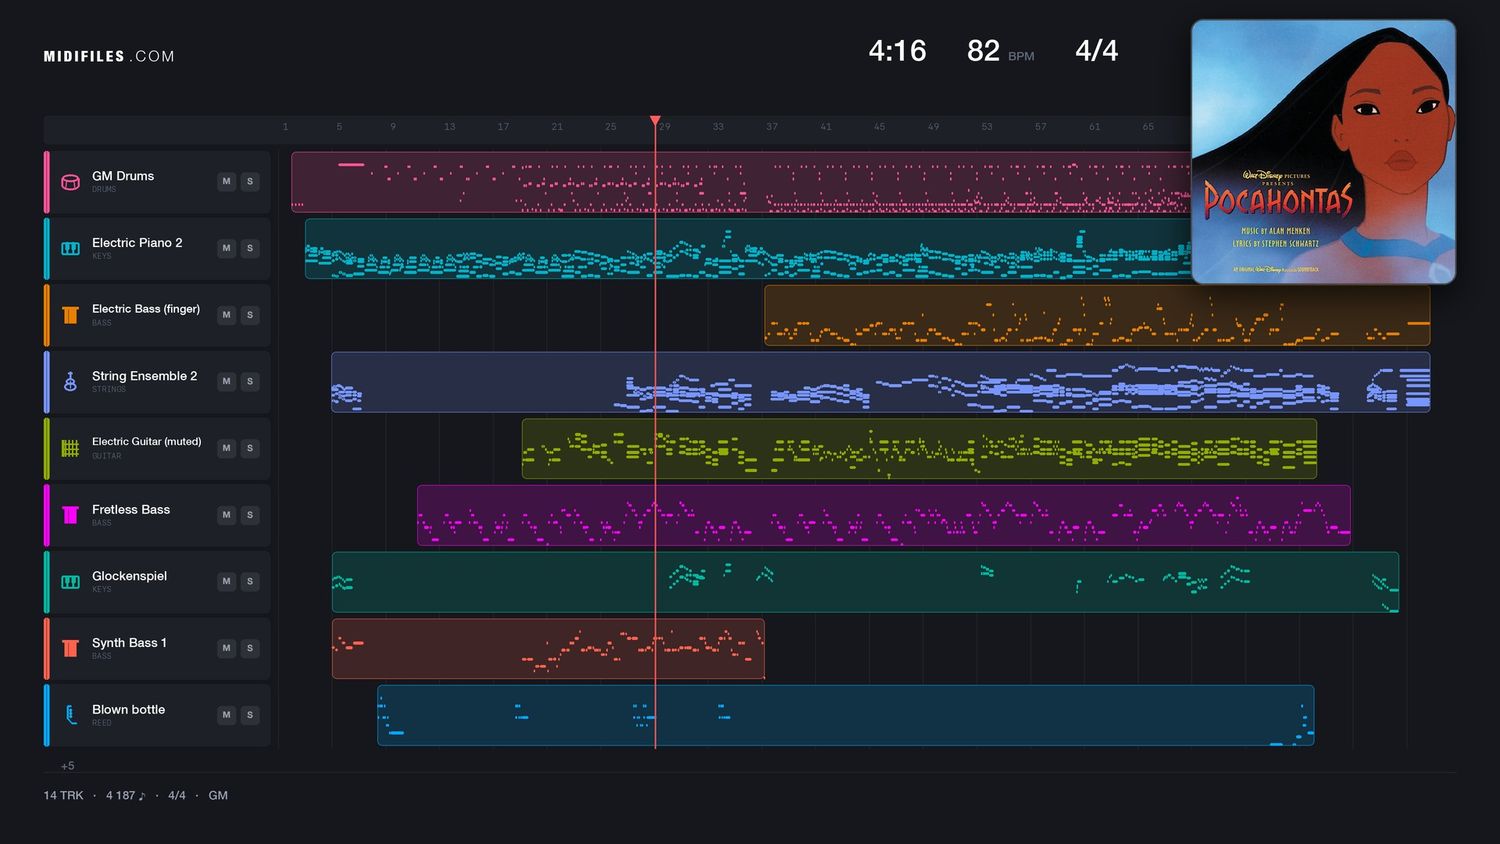Image resolution: width=1500 pixels, height=844 pixels.
Task: Select the teal Electric Piano 2 clip
Action: point(748,248)
